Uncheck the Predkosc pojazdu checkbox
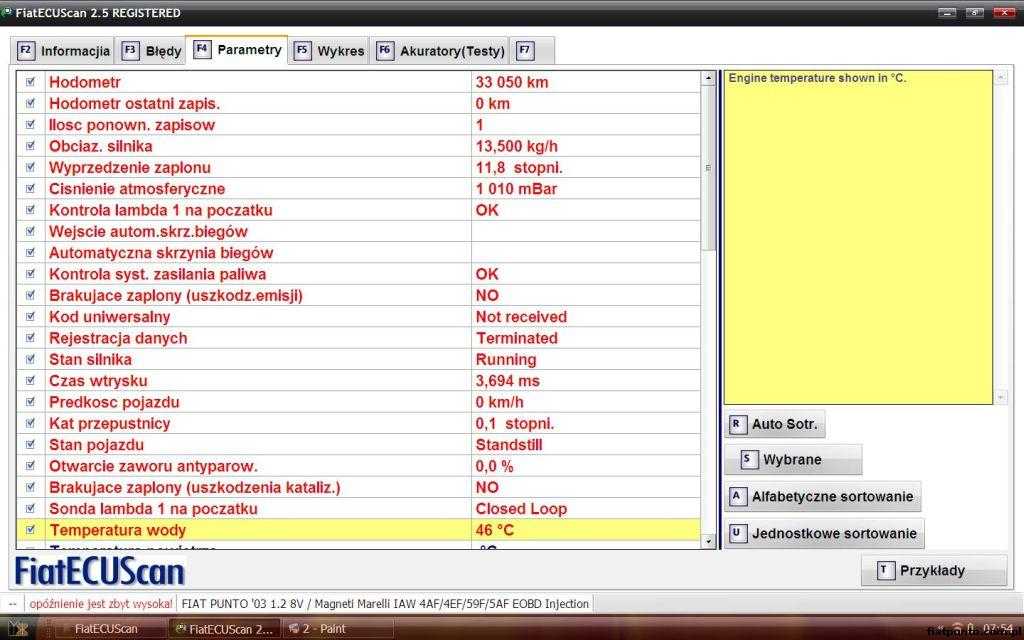1024x640 pixels. [30, 402]
